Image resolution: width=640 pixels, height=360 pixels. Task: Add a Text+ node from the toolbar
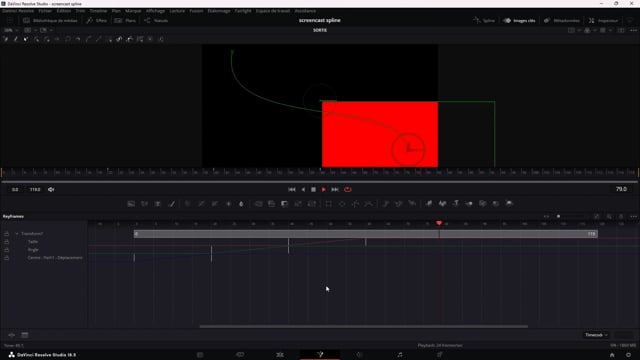[x=158, y=204]
